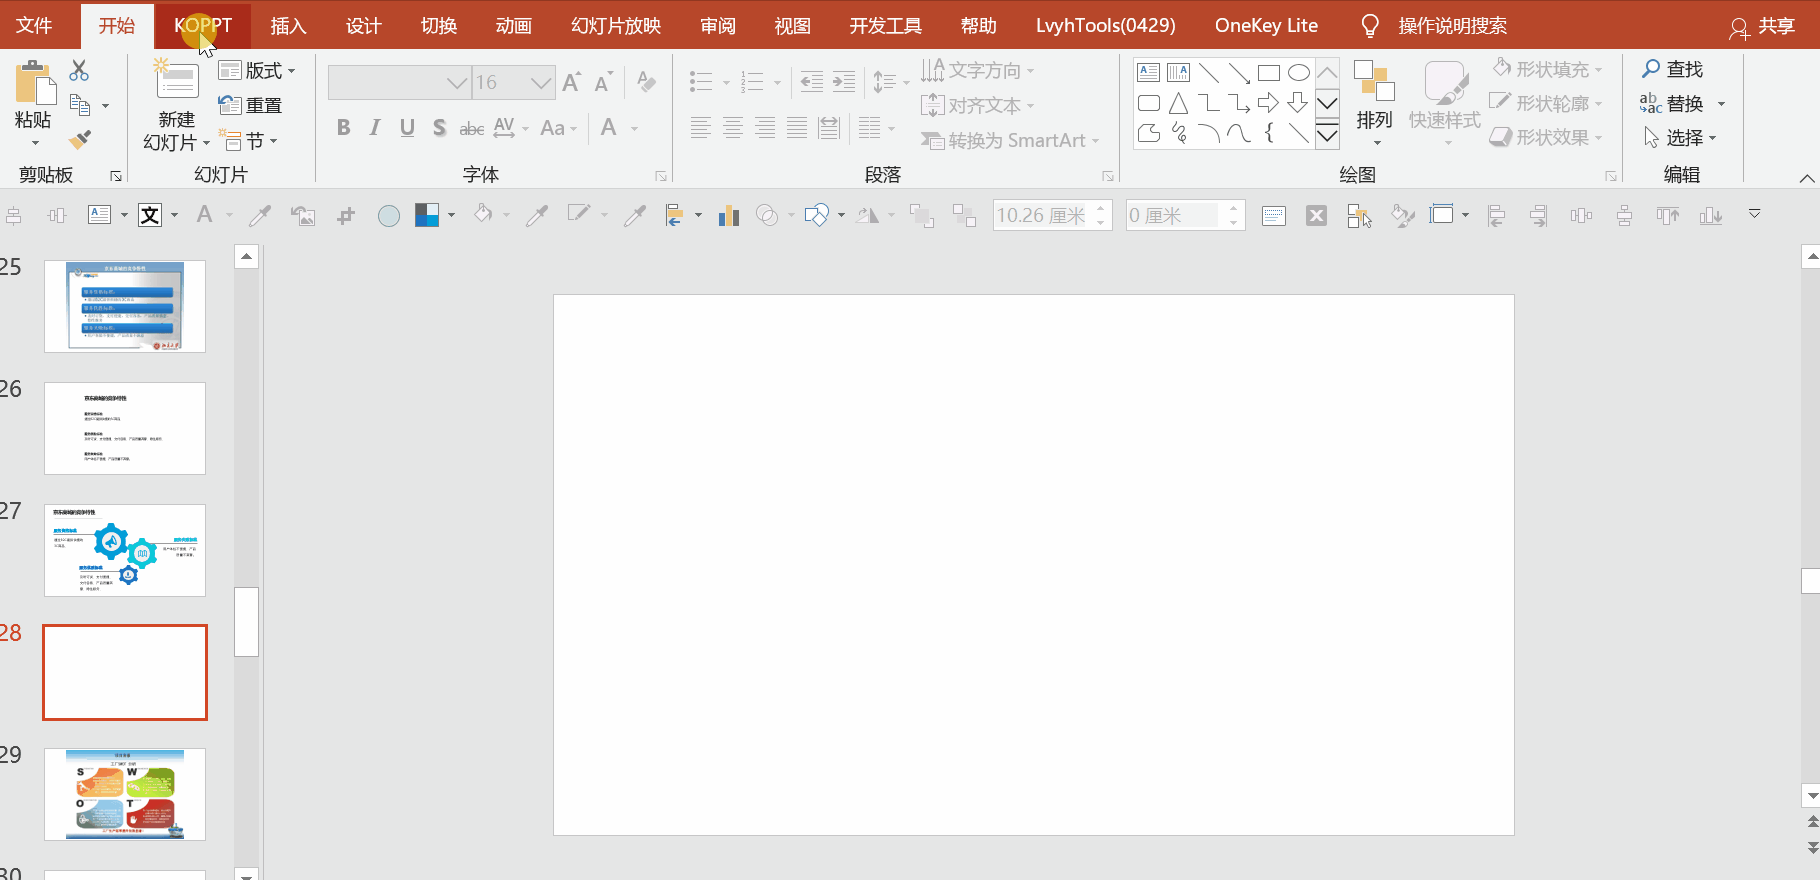
Task: Select the Format Painter brush icon
Action: 80,140
